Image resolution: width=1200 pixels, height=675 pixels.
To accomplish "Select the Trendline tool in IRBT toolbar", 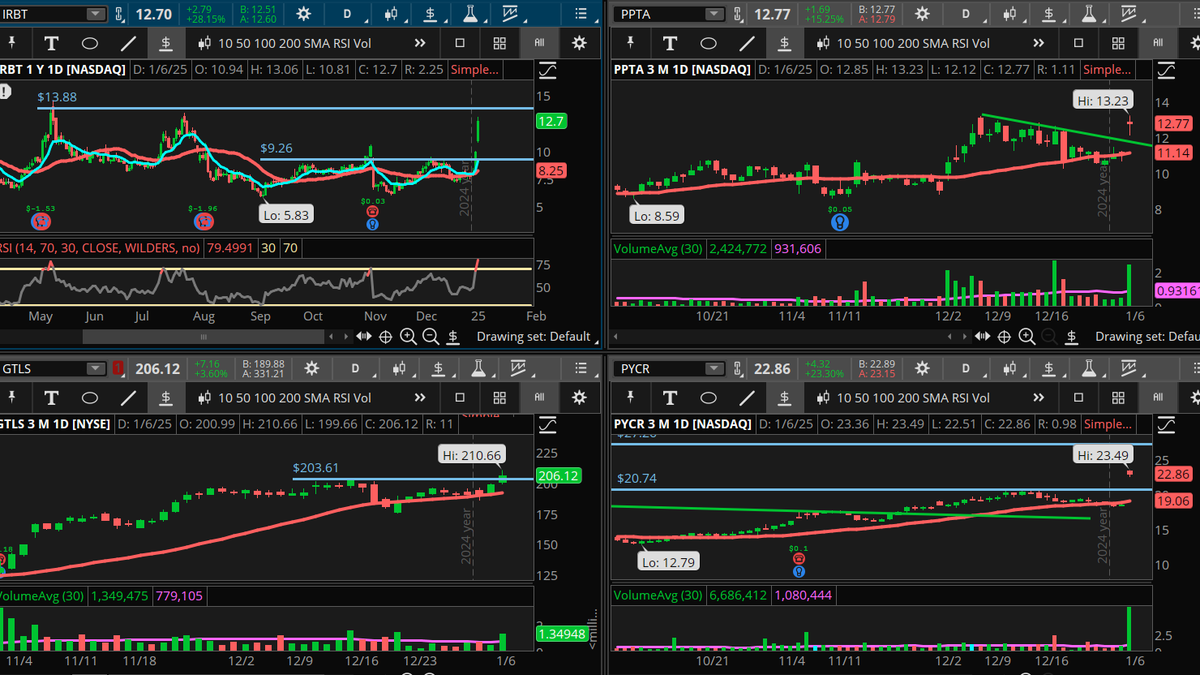I will (128, 43).
